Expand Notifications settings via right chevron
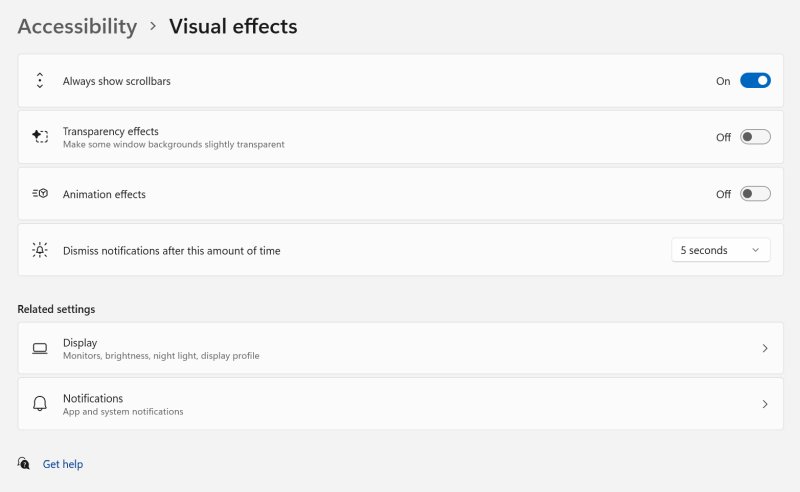This screenshot has height=492, width=800. coord(765,404)
